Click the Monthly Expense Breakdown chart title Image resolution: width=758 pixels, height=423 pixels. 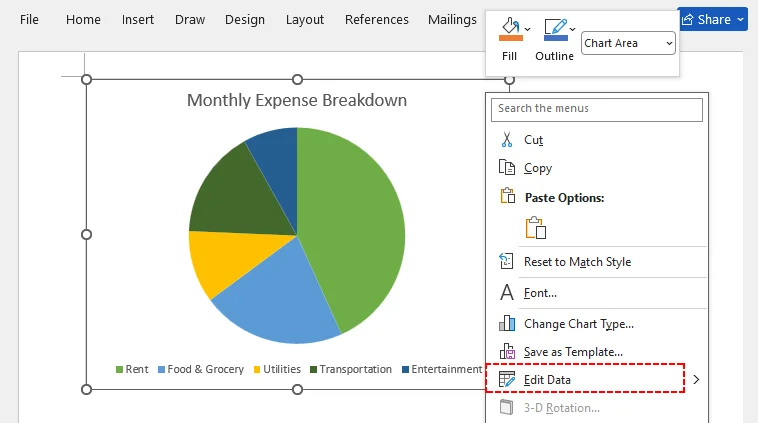pyautogui.click(x=297, y=100)
